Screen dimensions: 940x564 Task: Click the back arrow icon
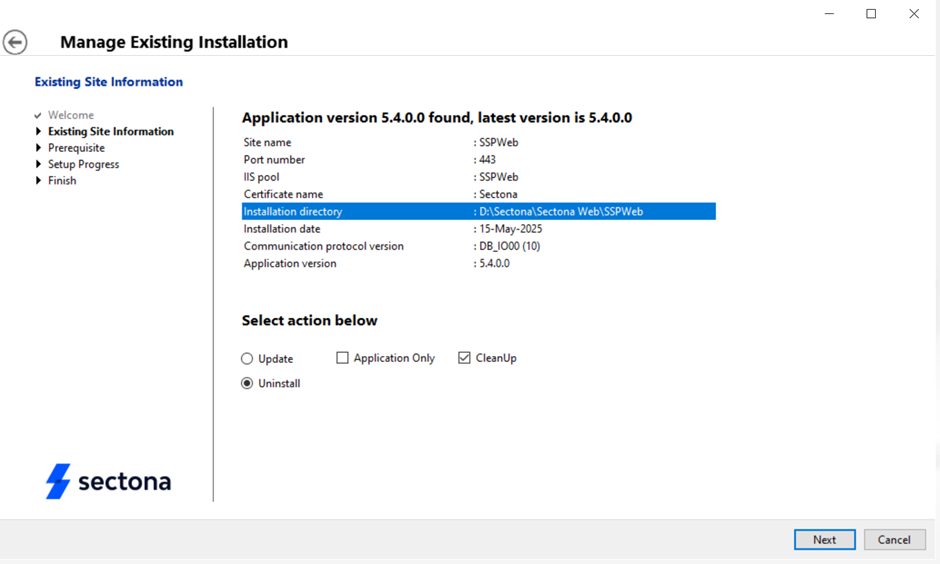coord(15,42)
